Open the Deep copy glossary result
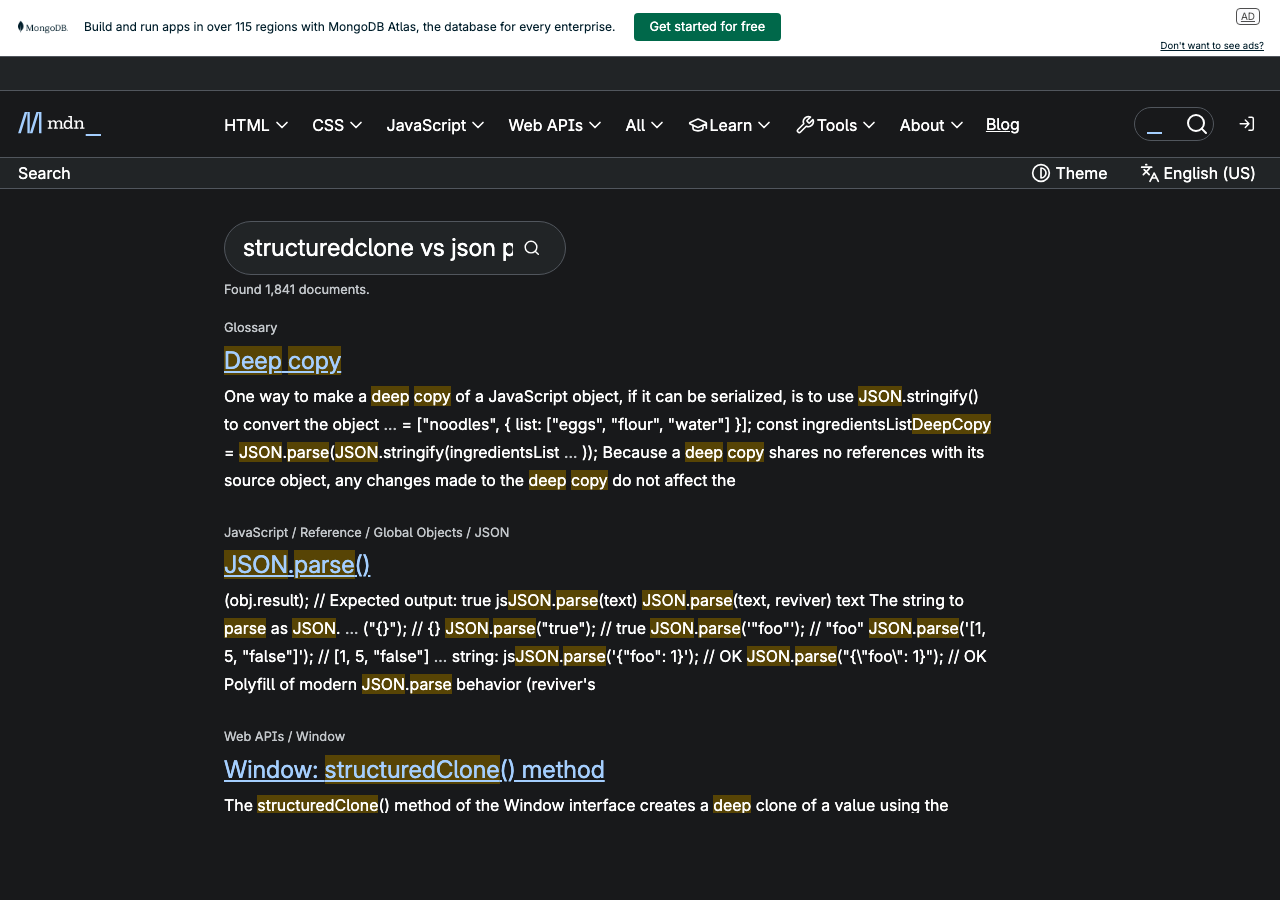 (x=282, y=360)
